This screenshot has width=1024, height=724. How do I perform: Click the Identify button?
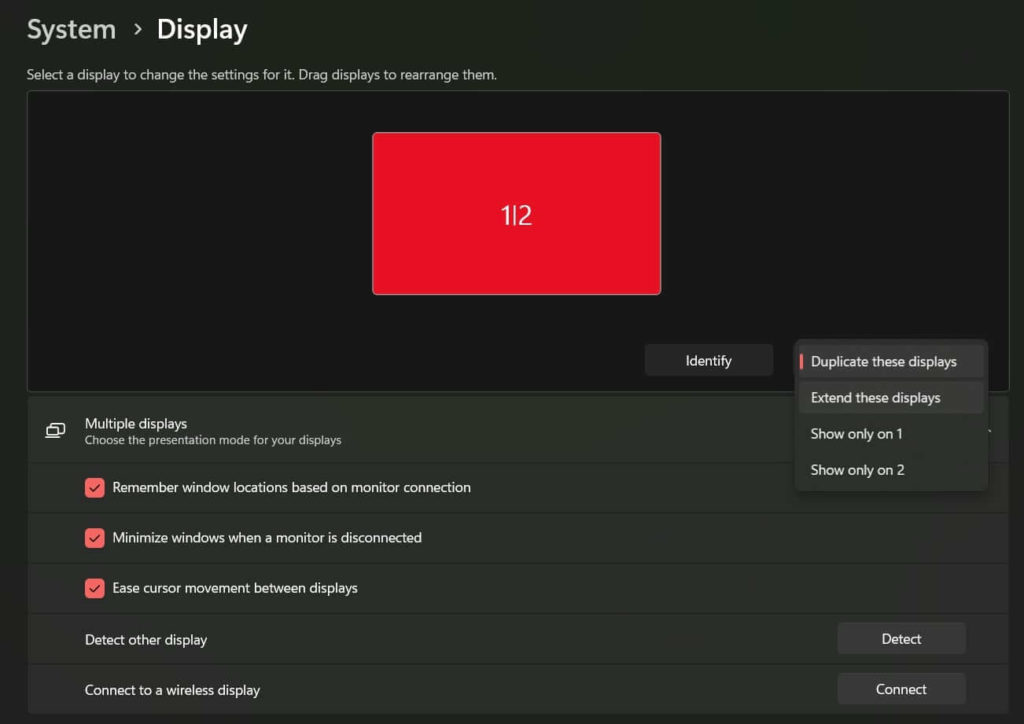click(709, 360)
